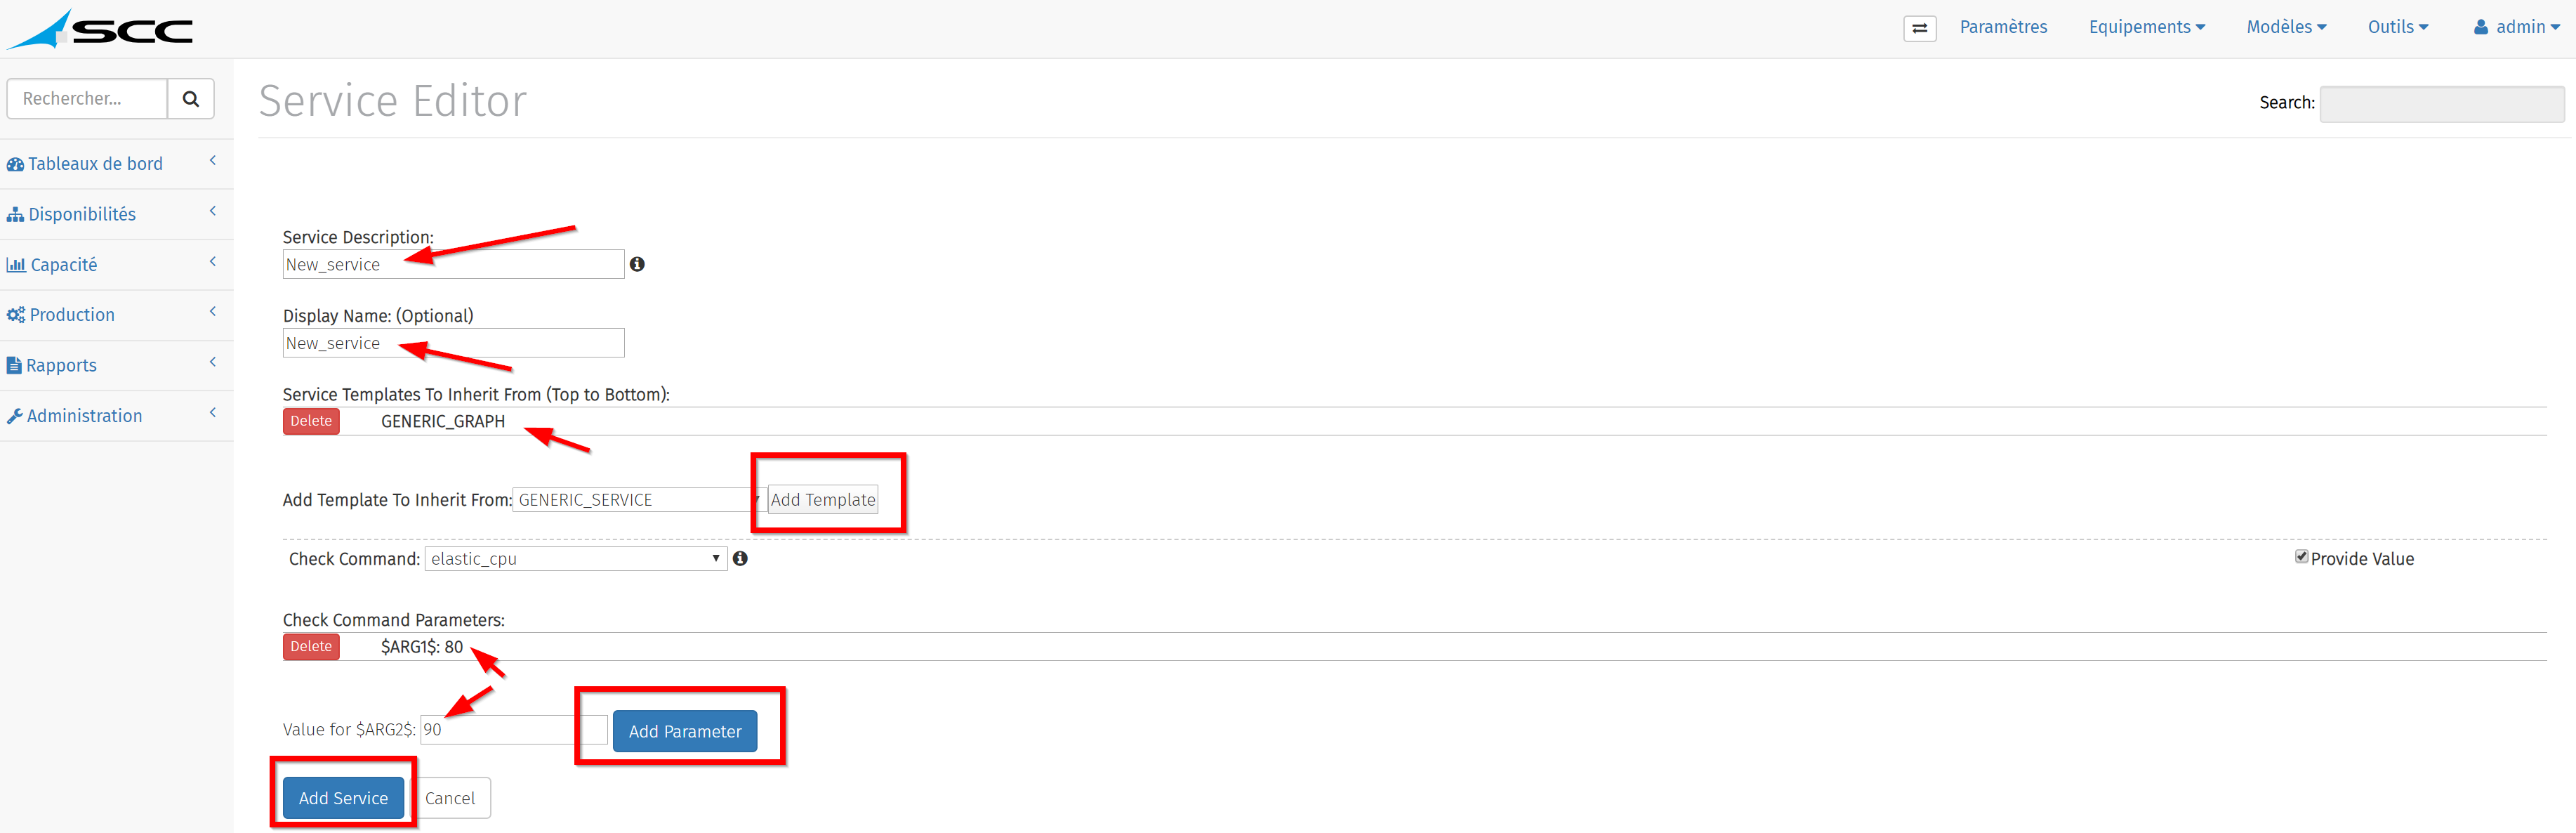Click the Capacité chart icon
Viewport: 2576px width, 833px height.
click(x=16, y=265)
